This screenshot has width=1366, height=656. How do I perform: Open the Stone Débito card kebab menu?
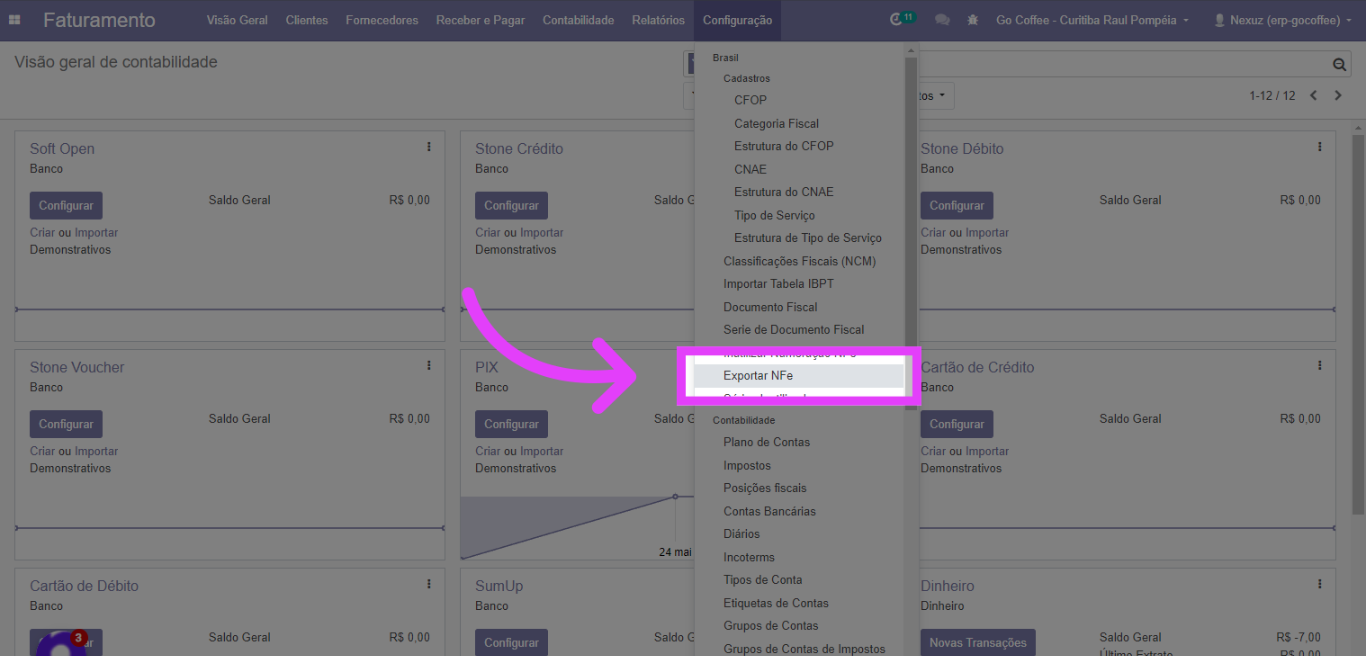(1320, 147)
